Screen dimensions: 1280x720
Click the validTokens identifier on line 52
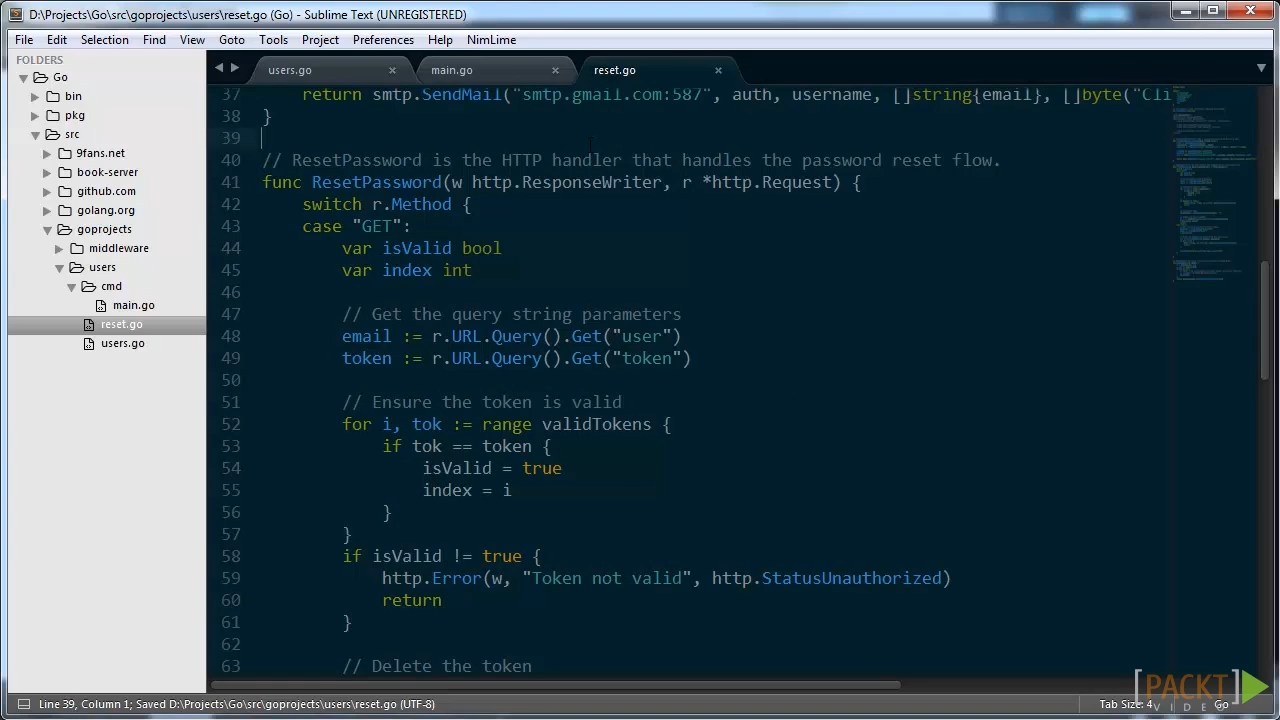596,424
